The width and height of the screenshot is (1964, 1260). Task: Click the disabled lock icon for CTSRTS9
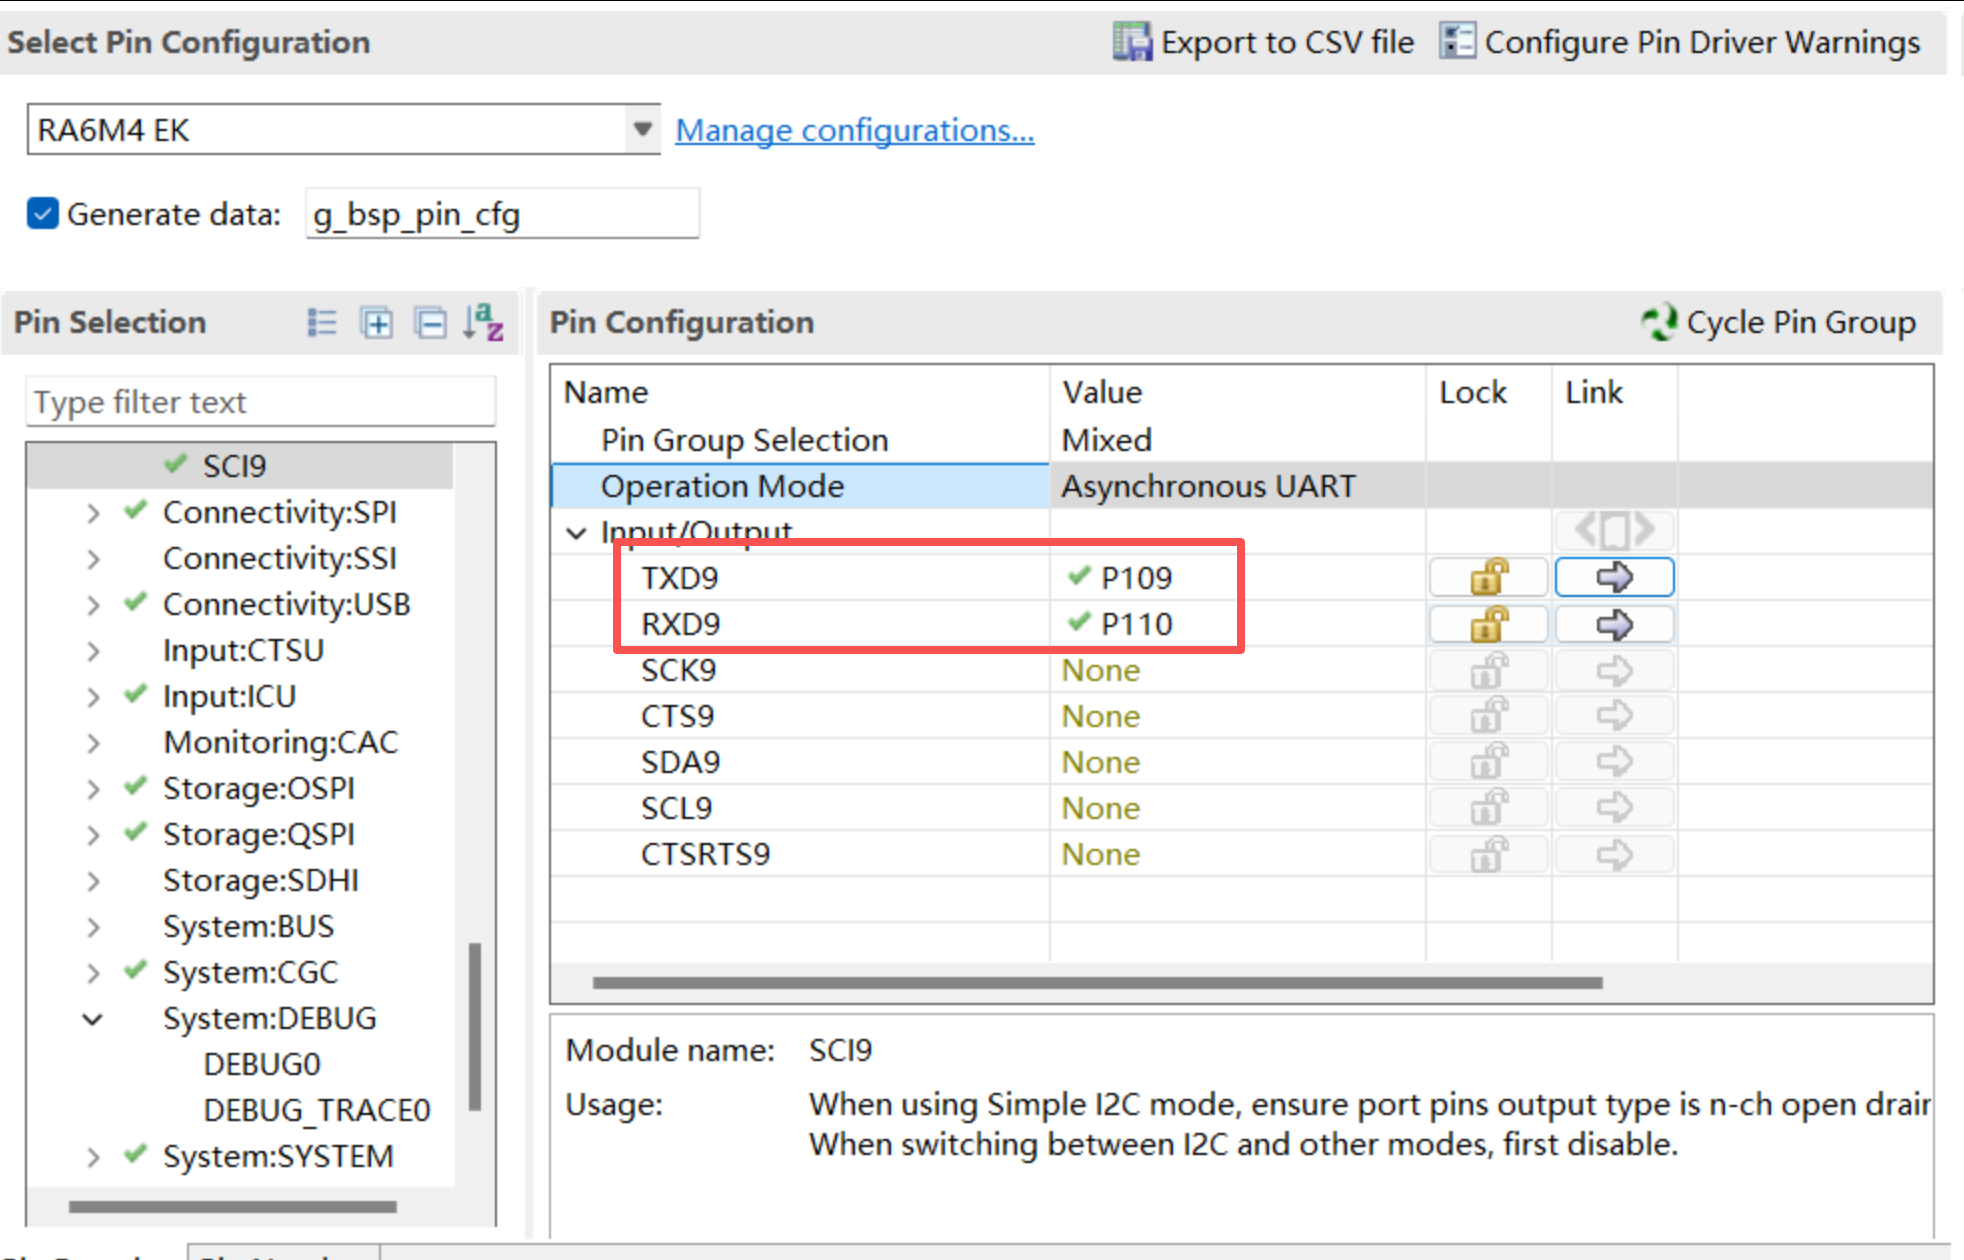(x=1489, y=854)
